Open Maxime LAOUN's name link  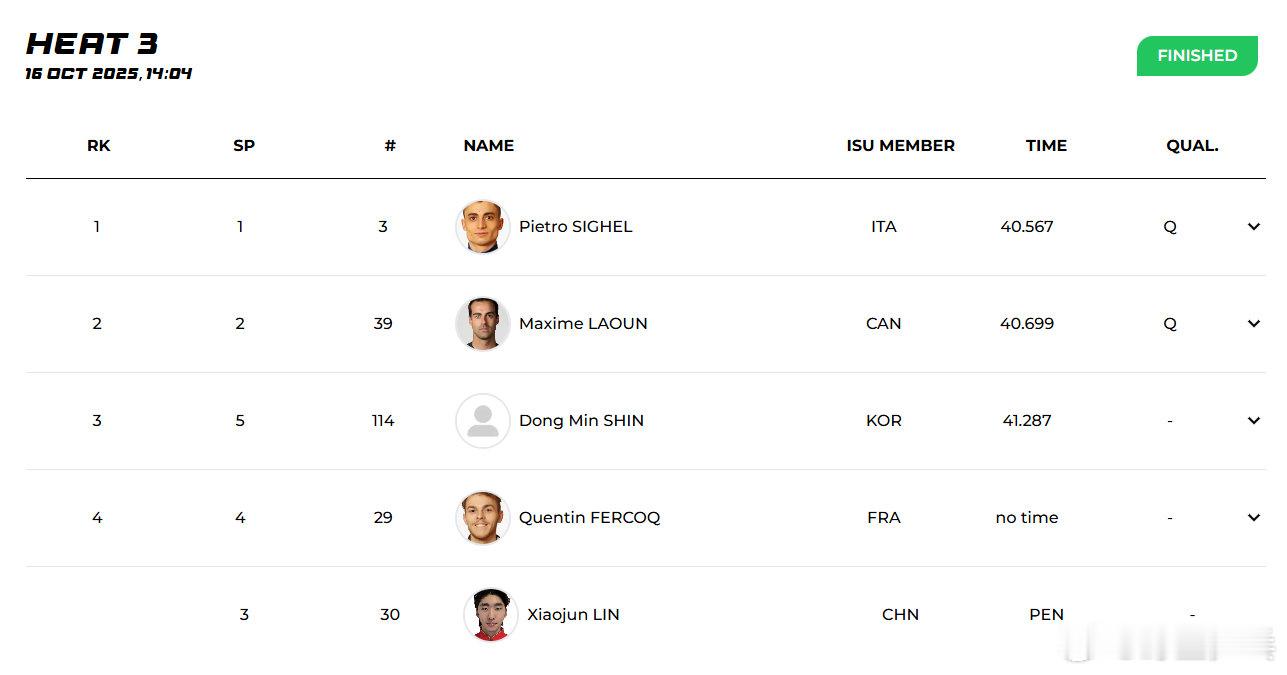(583, 324)
